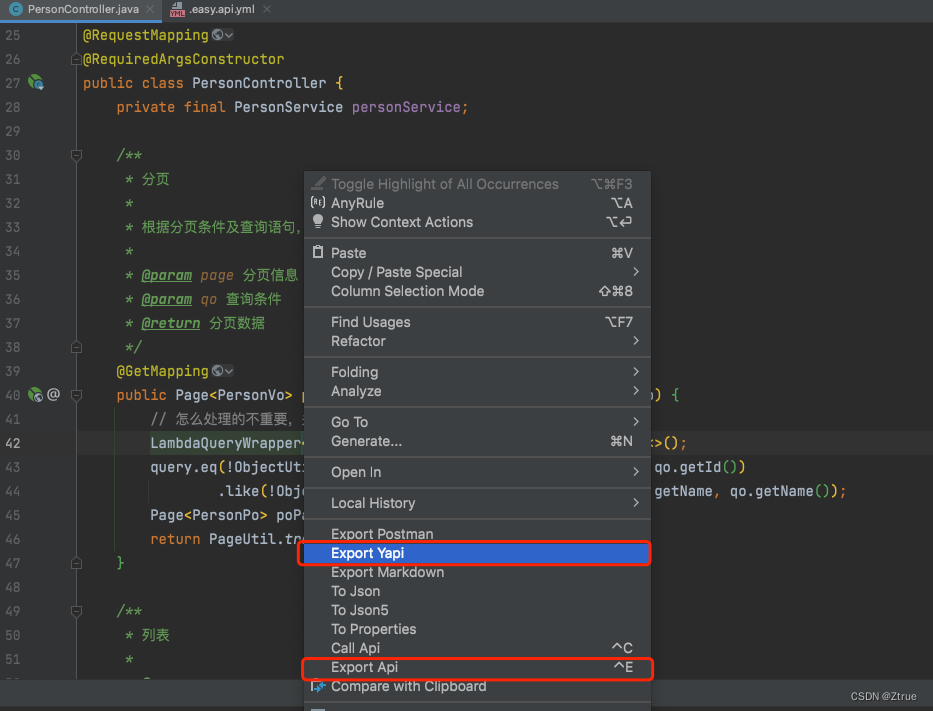Open the URL globe dropdown beside @GetMapping
This screenshot has width=933, height=711.
(x=223, y=371)
